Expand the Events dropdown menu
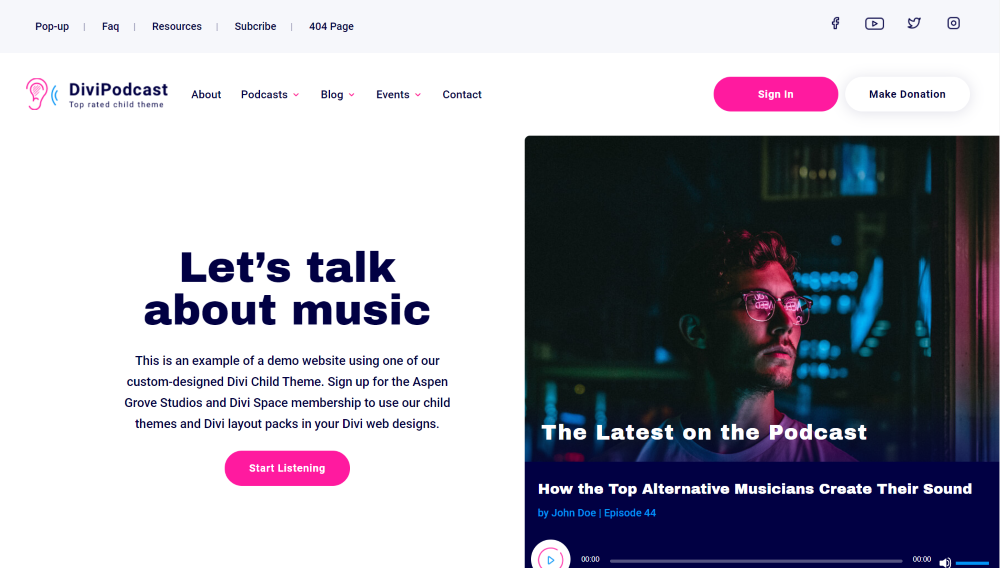The height and width of the screenshot is (568, 1000). 399,94
